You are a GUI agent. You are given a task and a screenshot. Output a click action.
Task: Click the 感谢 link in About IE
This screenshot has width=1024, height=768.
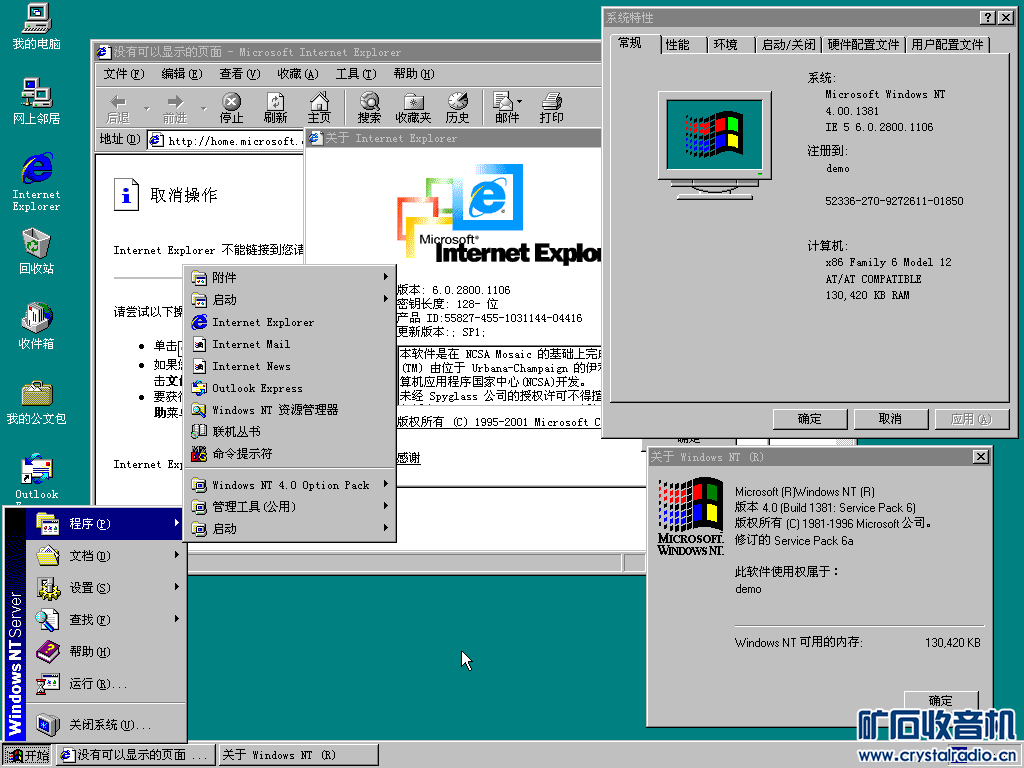409,458
